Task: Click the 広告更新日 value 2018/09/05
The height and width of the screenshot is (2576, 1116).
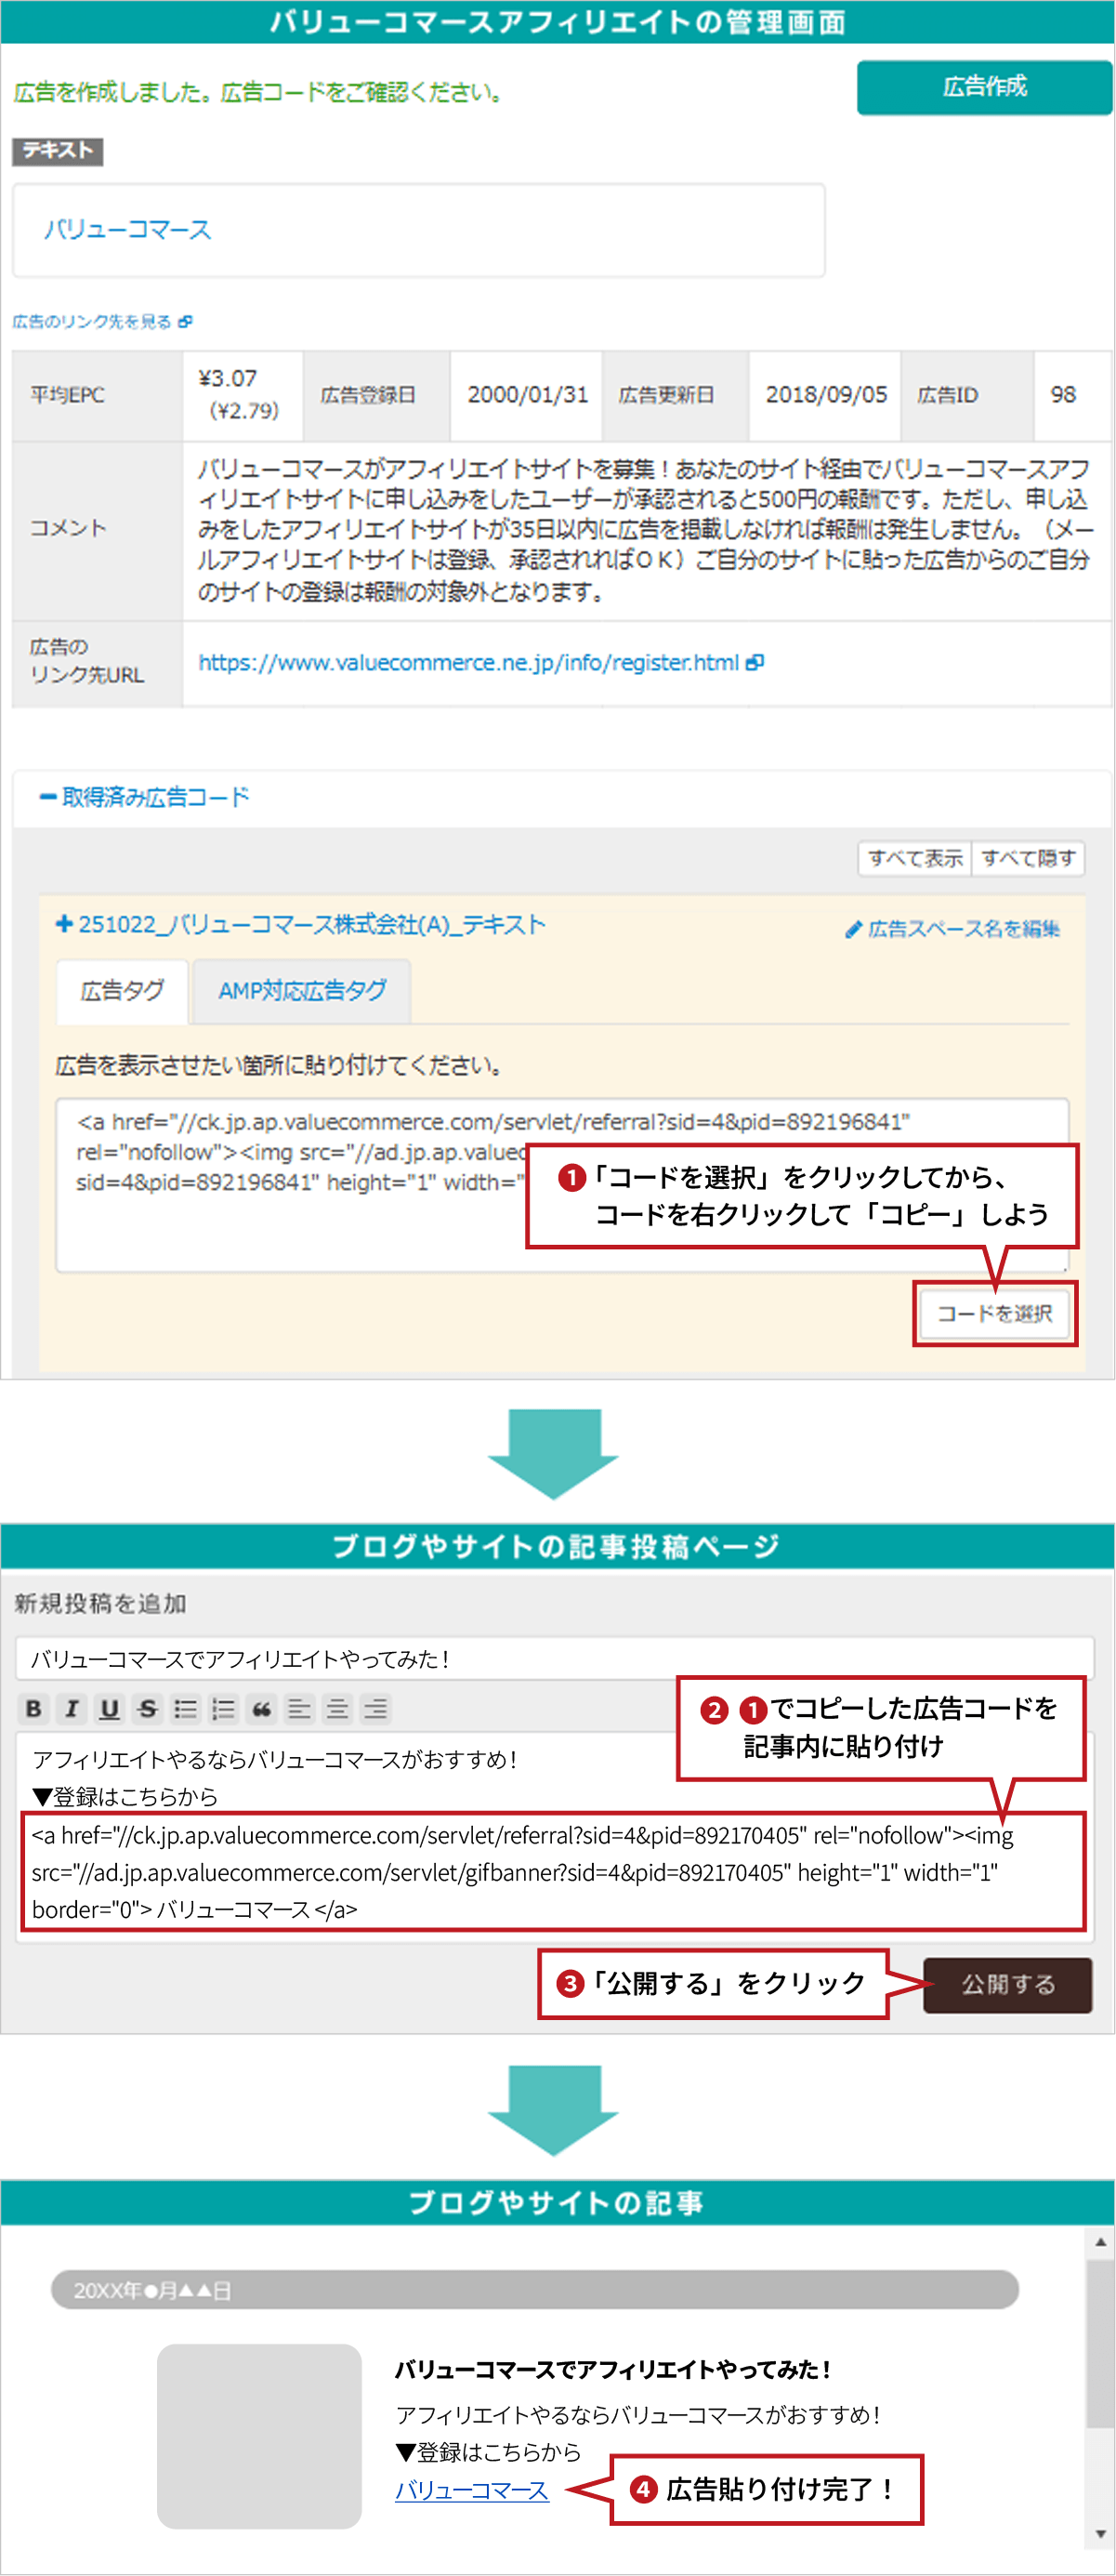Action: (826, 394)
